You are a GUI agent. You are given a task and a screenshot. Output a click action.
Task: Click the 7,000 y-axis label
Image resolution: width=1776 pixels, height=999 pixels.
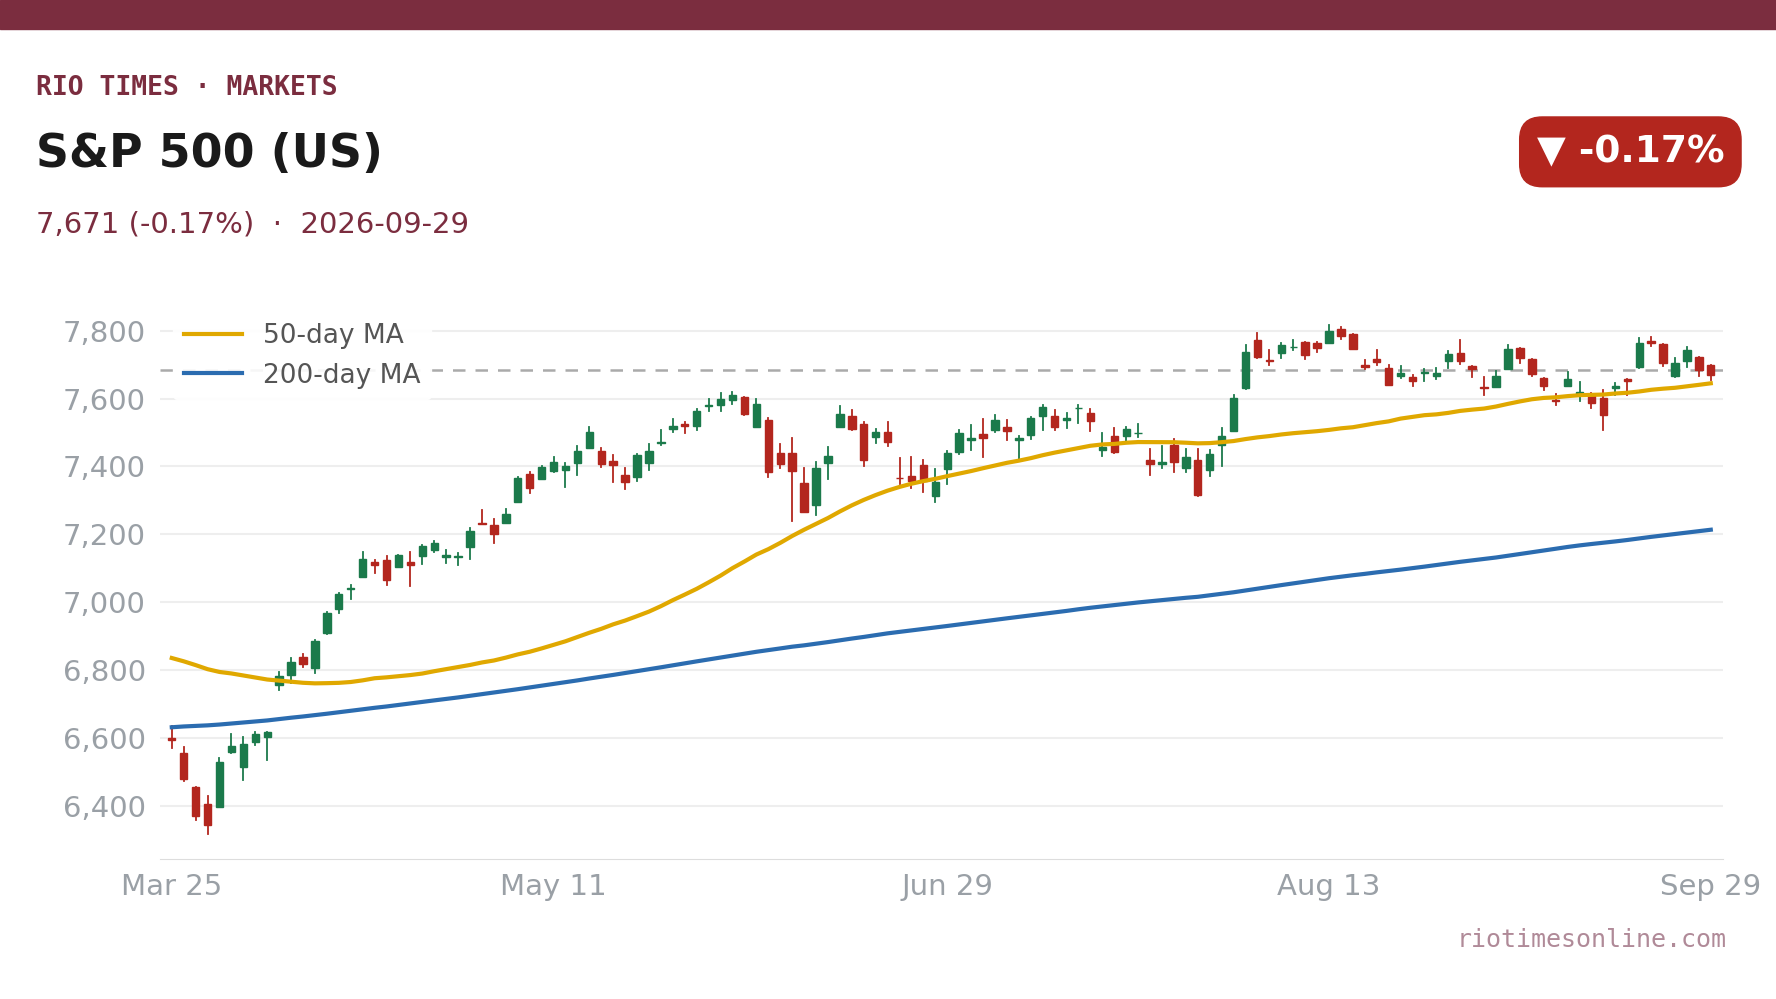coord(104,603)
